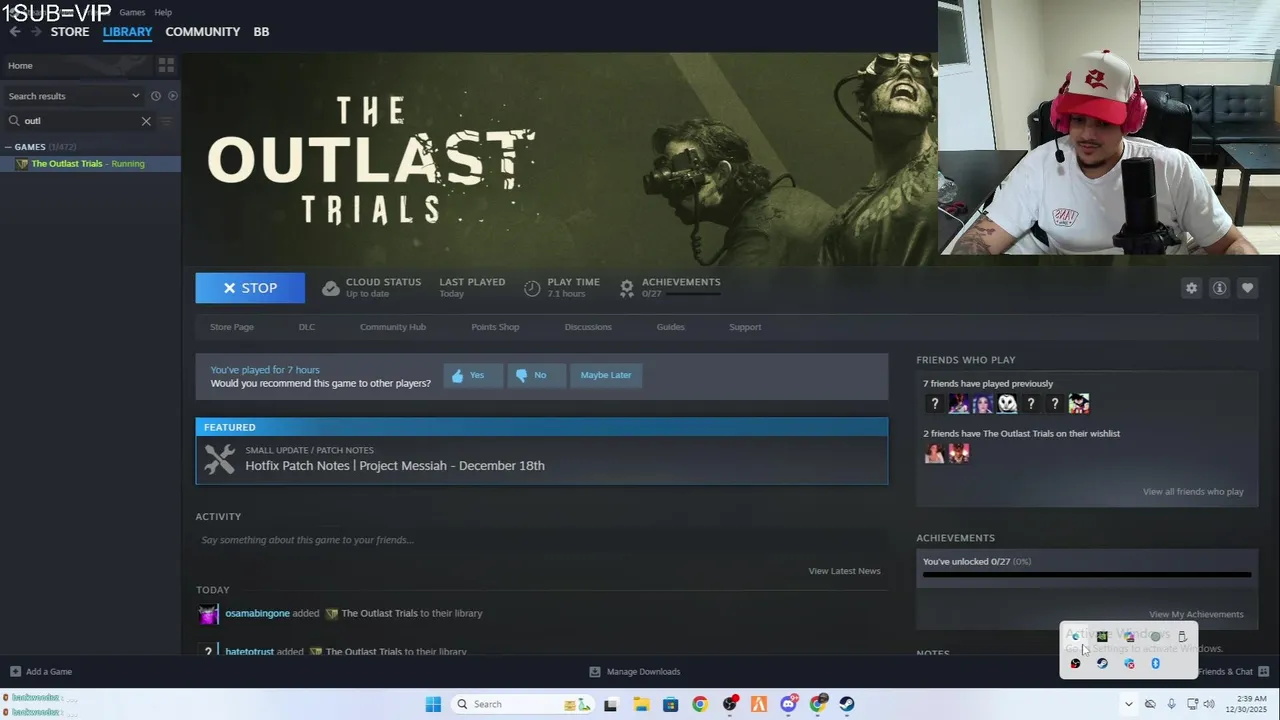This screenshot has width=1280, height=720.
Task: Add game to favorites with heart icon
Action: pos(1247,288)
